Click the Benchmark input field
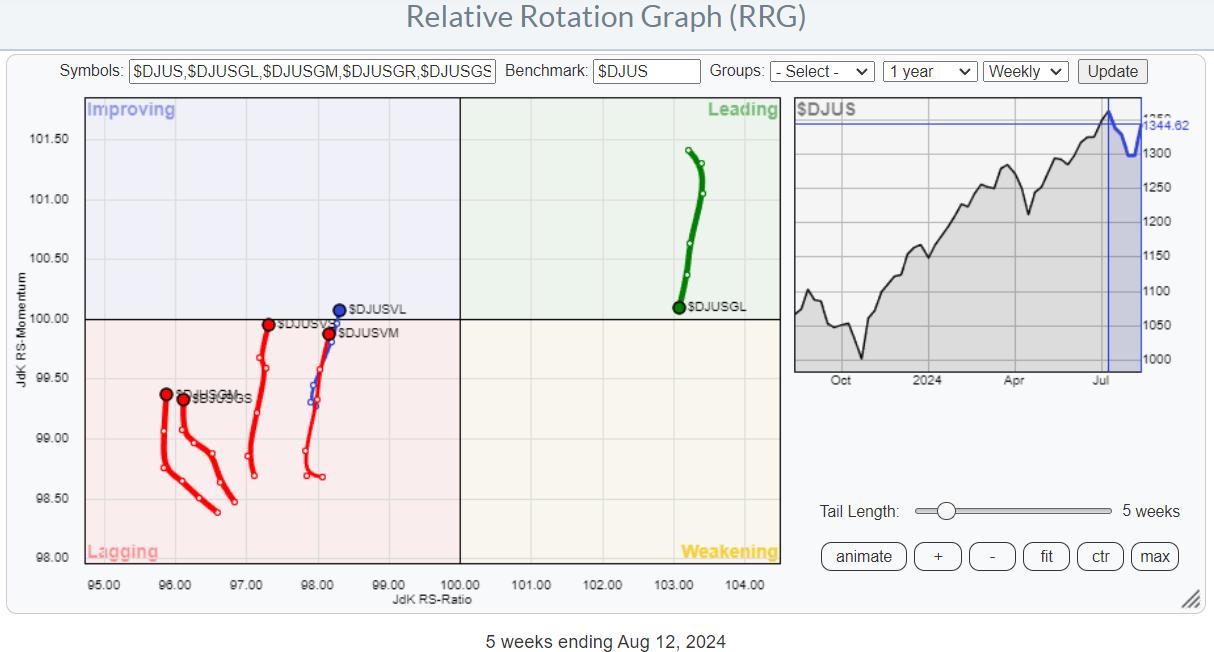Image resolution: width=1214 pixels, height=652 pixels. tap(646, 72)
